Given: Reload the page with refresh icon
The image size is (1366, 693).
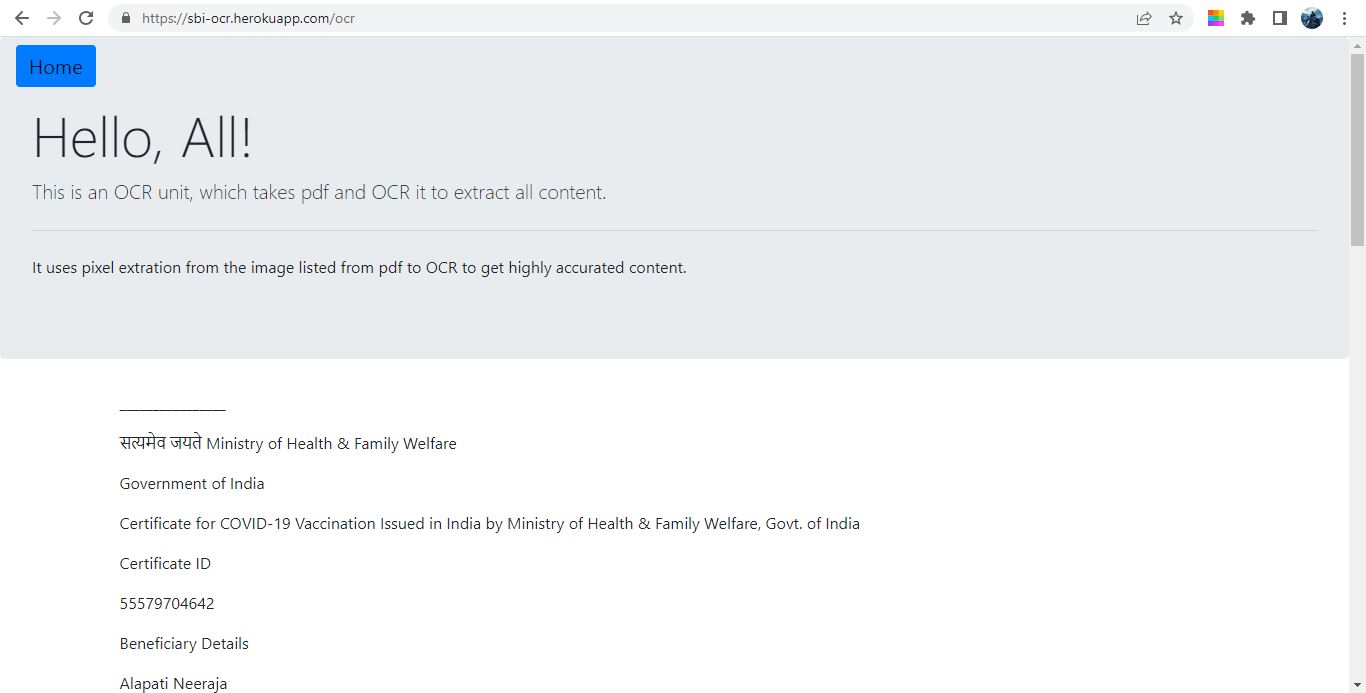Looking at the screenshot, I should [86, 18].
